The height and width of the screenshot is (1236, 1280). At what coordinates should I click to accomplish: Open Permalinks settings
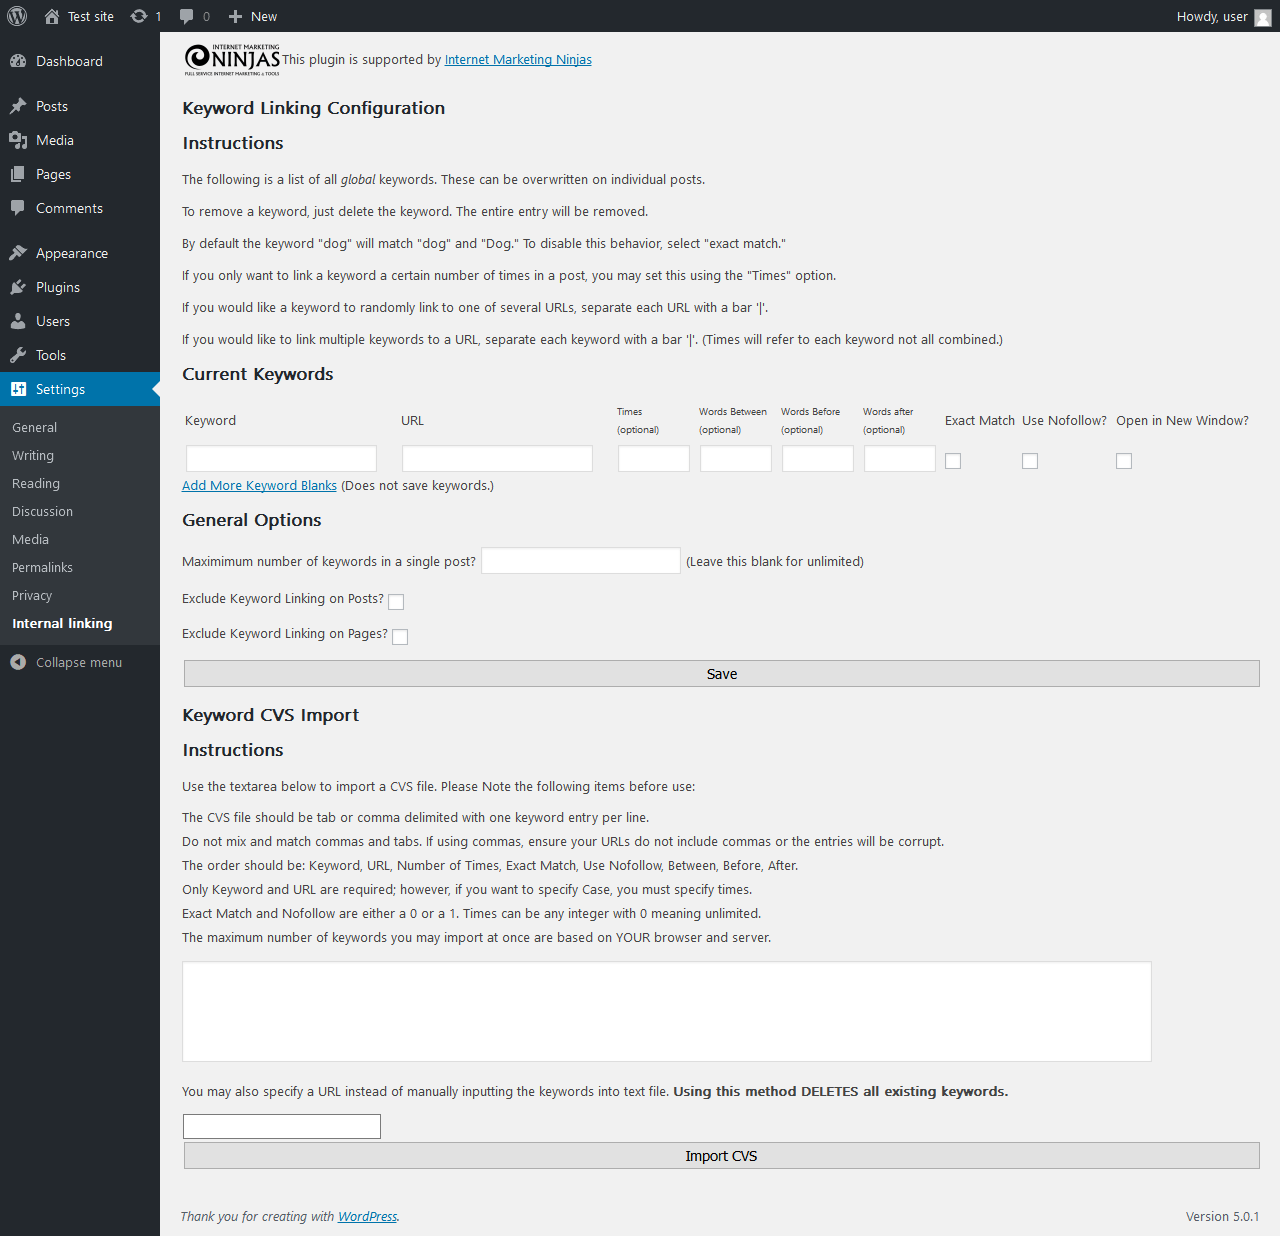[43, 567]
